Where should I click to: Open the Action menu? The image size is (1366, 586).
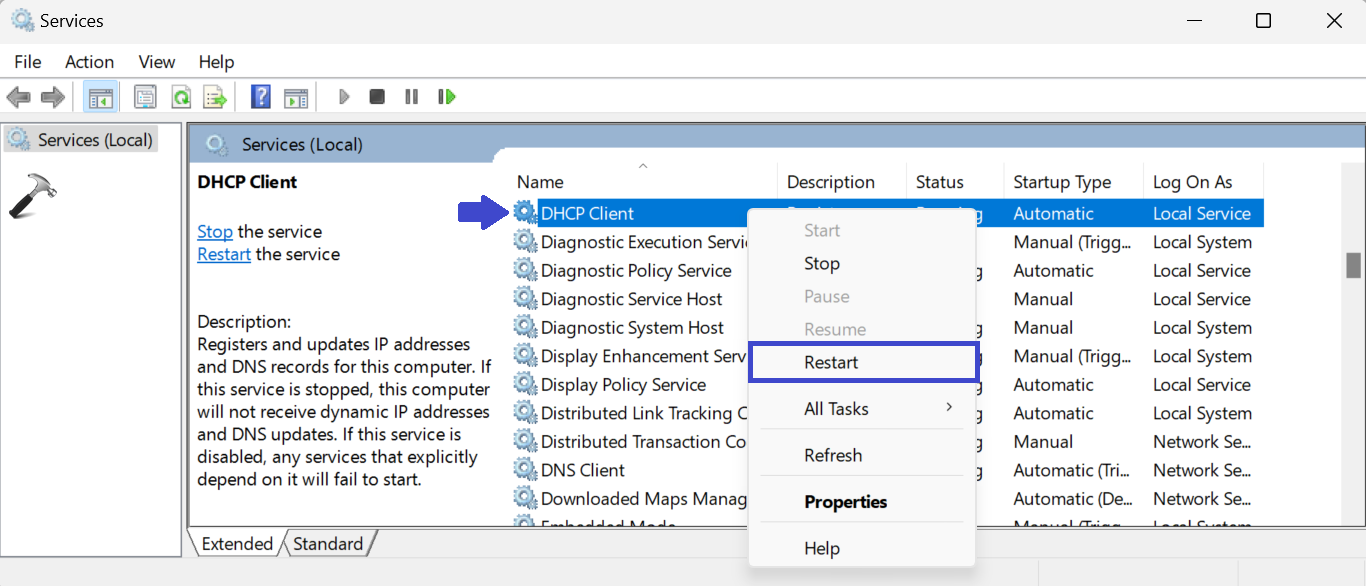coord(89,62)
